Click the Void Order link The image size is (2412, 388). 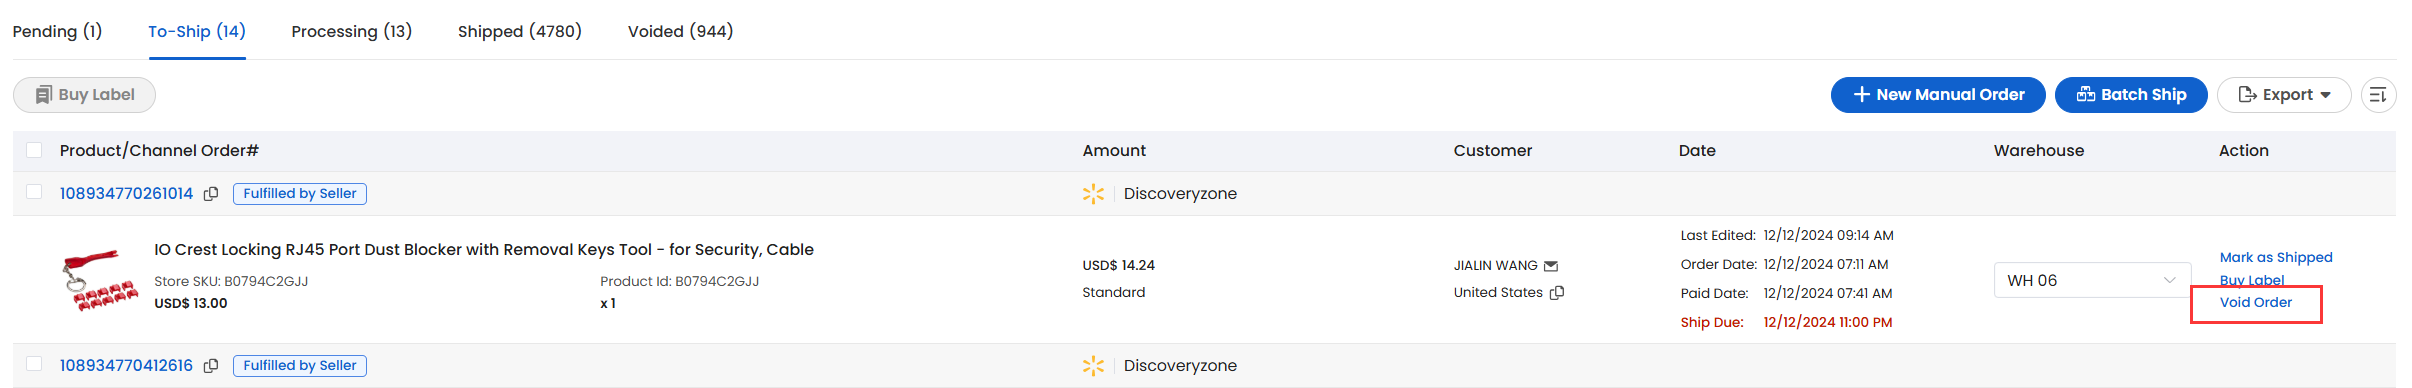[2256, 303]
